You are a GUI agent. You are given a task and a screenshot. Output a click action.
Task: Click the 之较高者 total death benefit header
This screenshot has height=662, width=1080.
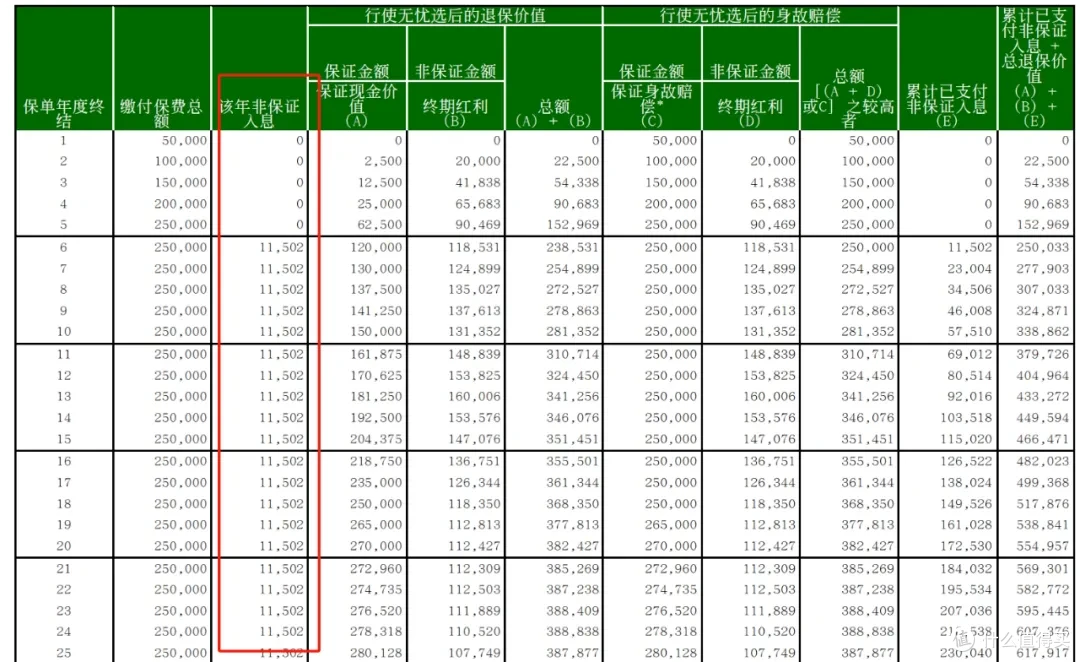[849, 98]
